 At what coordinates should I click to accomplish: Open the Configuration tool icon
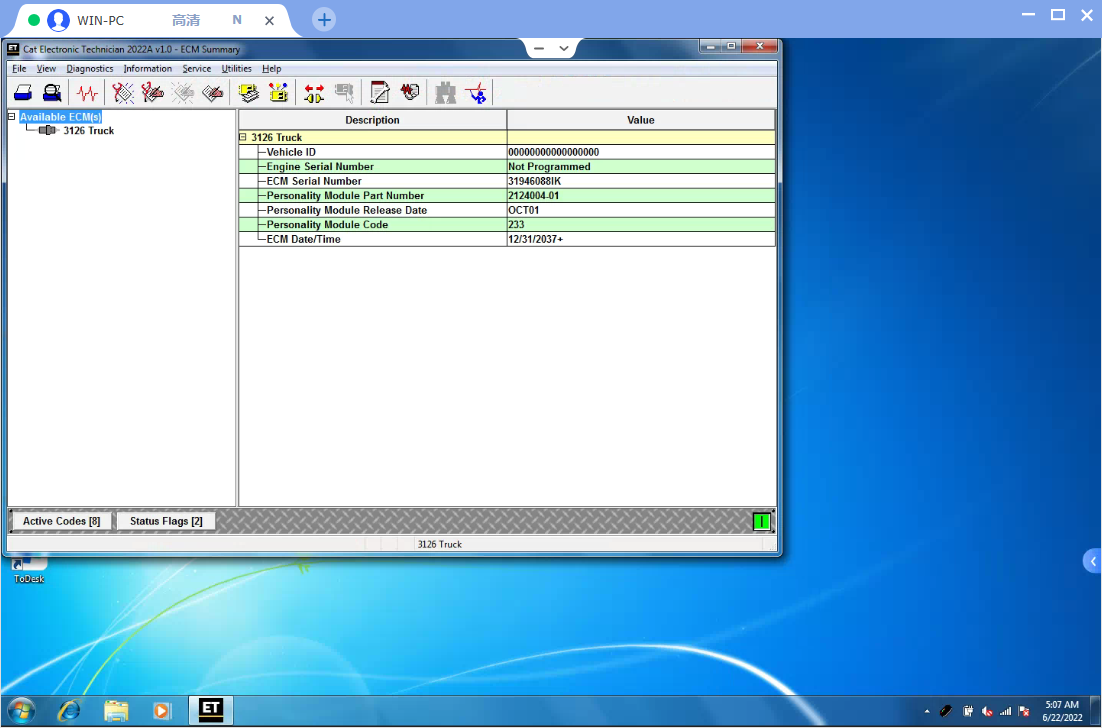[x=278, y=93]
